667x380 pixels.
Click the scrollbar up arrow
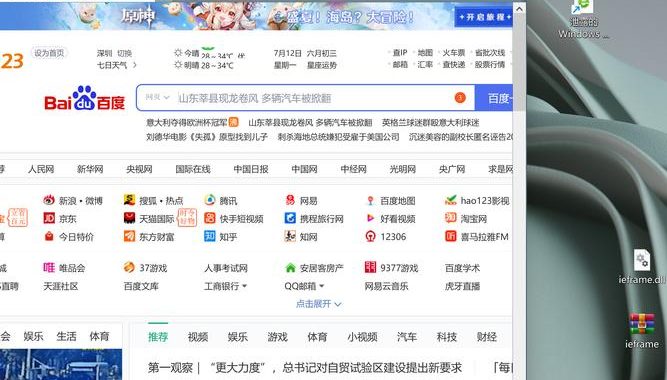pyautogui.click(x=519, y=8)
